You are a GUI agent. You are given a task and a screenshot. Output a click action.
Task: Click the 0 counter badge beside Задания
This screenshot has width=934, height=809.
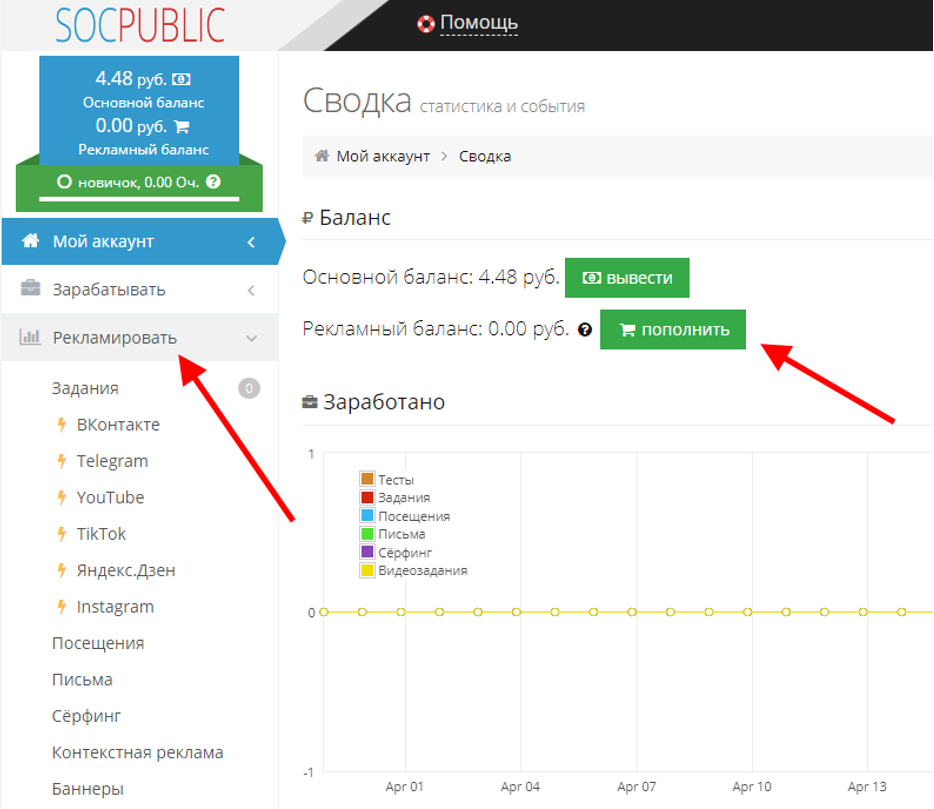pos(249,388)
